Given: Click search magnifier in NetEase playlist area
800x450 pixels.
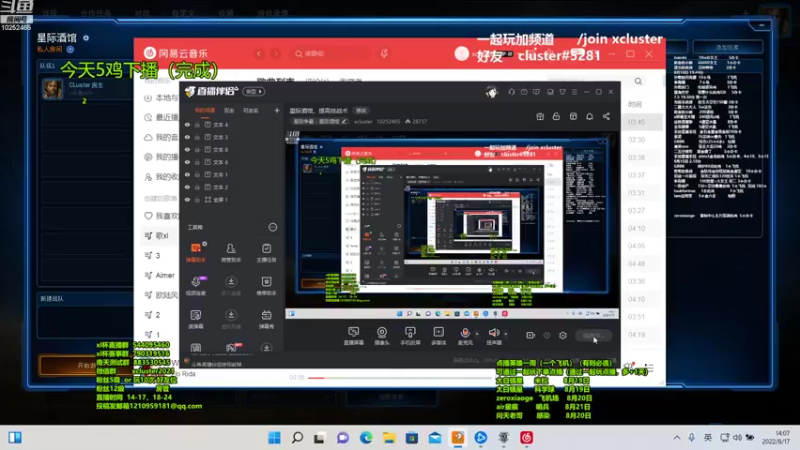Looking at the screenshot, I should [x=638, y=82].
